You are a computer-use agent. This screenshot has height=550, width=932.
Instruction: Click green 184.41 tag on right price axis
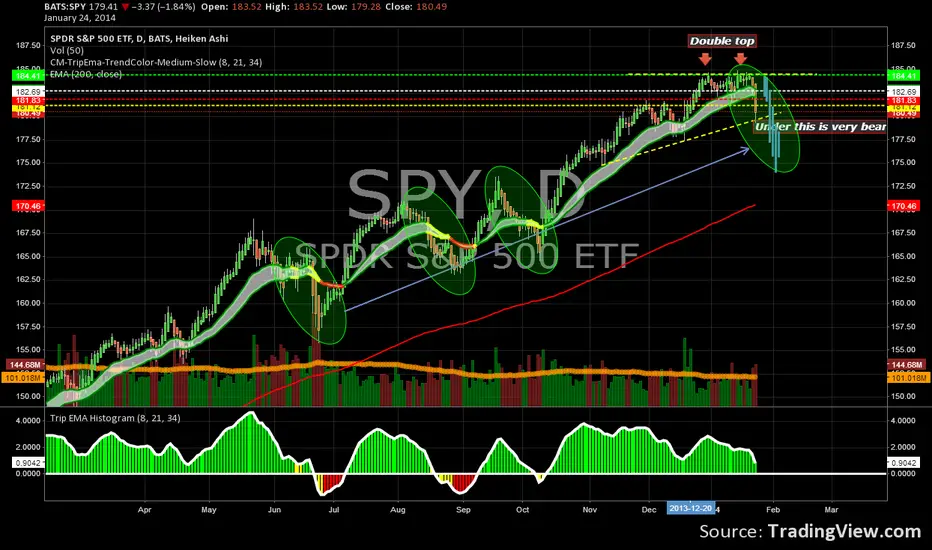coord(903,76)
